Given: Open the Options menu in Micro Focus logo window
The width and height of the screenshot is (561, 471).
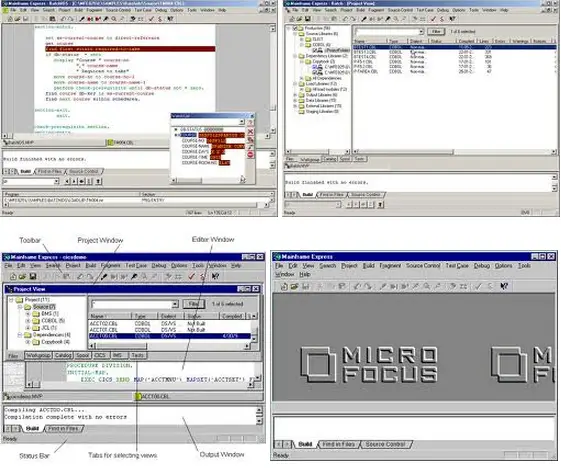Looking at the screenshot, I should pyautogui.click(x=503, y=266).
